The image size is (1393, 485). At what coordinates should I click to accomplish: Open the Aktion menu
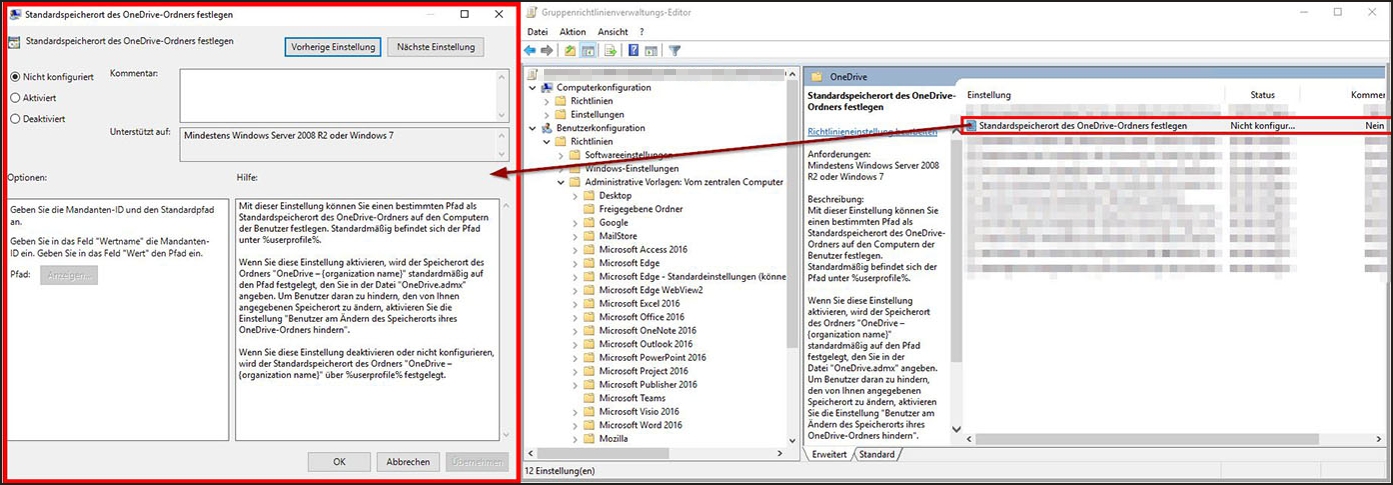tap(572, 32)
